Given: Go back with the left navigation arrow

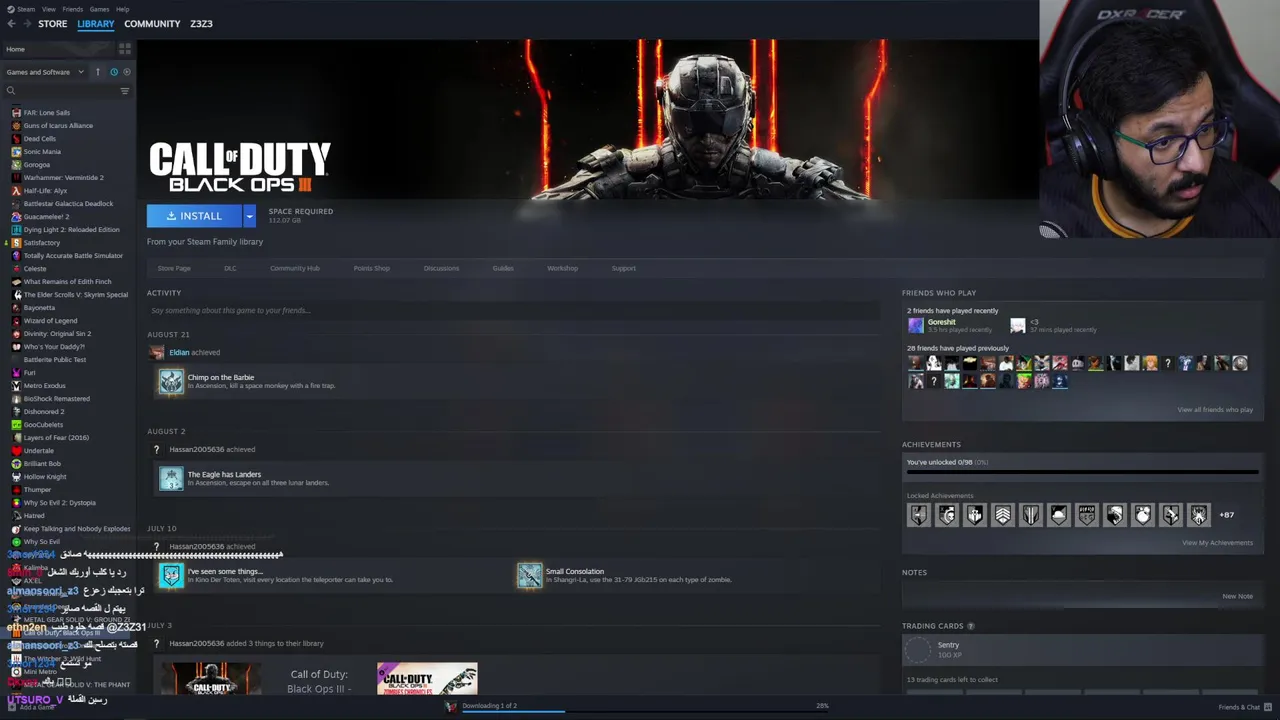Looking at the screenshot, I should point(11,24).
